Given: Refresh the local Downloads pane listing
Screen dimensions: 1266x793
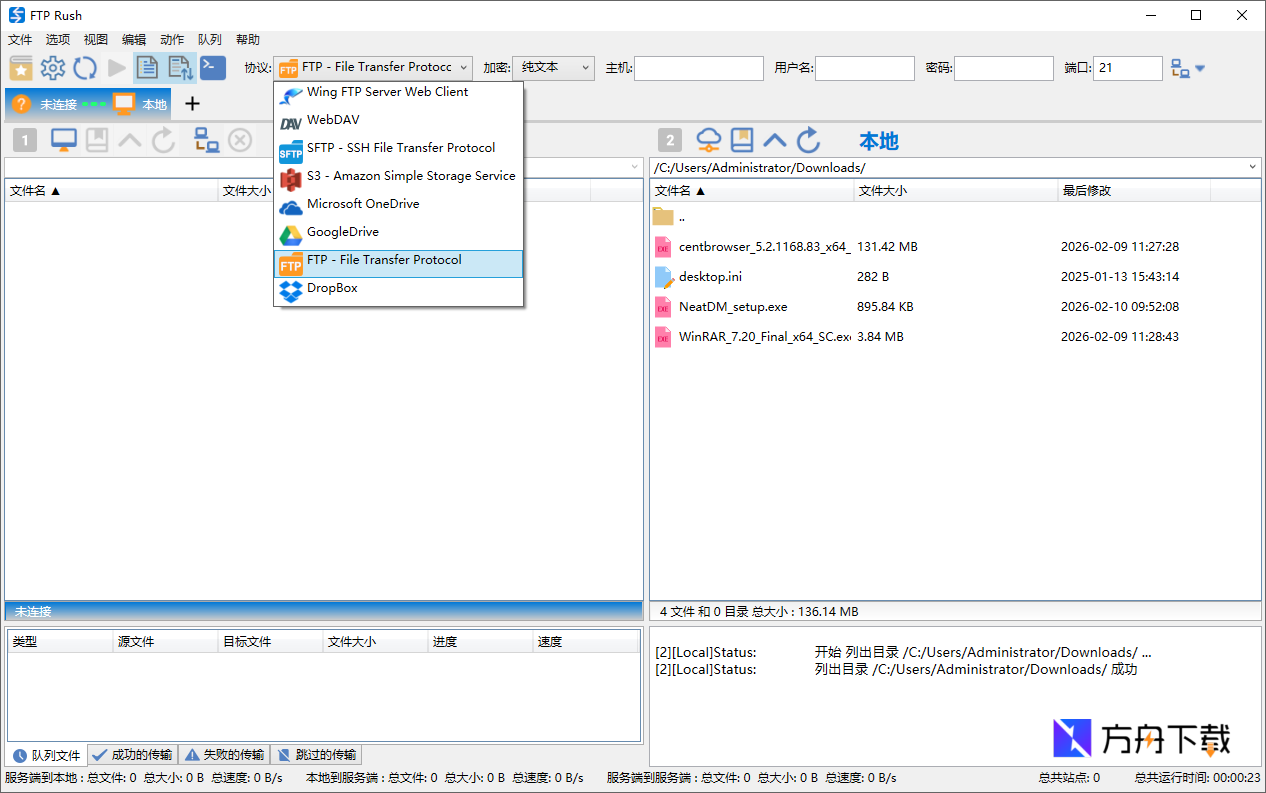Looking at the screenshot, I should coord(809,140).
